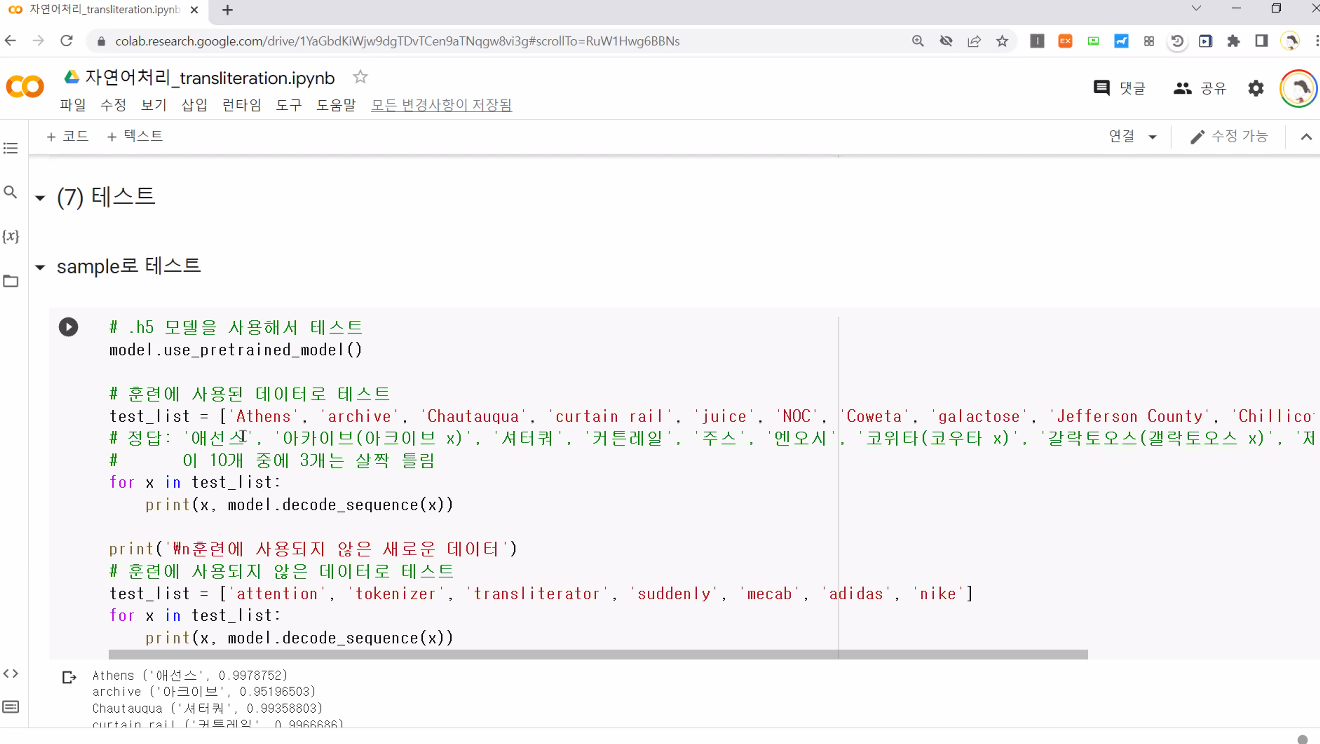The height and width of the screenshot is (744, 1320).
Task: Open the variables inspector panel
Action: tap(11, 236)
